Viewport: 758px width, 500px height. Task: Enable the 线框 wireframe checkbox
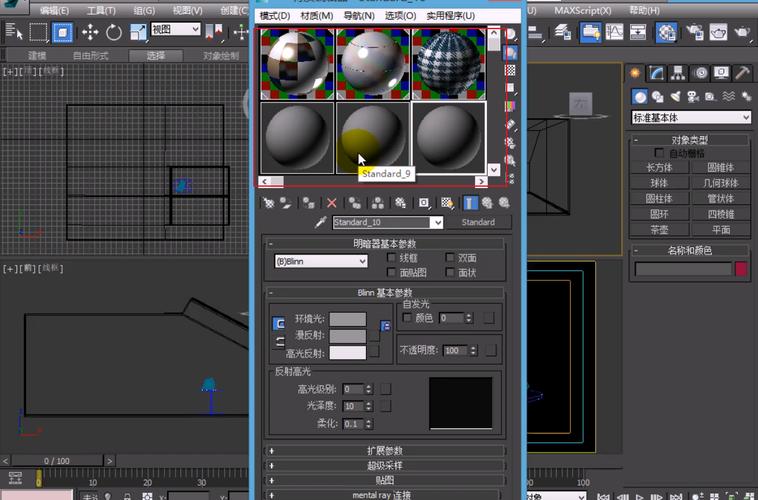pos(393,257)
